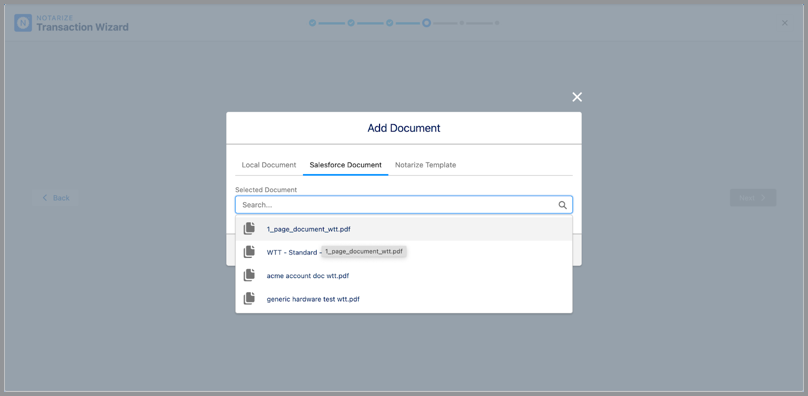Click the last progress step dot
This screenshot has height=396, width=808.
click(x=497, y=23)
